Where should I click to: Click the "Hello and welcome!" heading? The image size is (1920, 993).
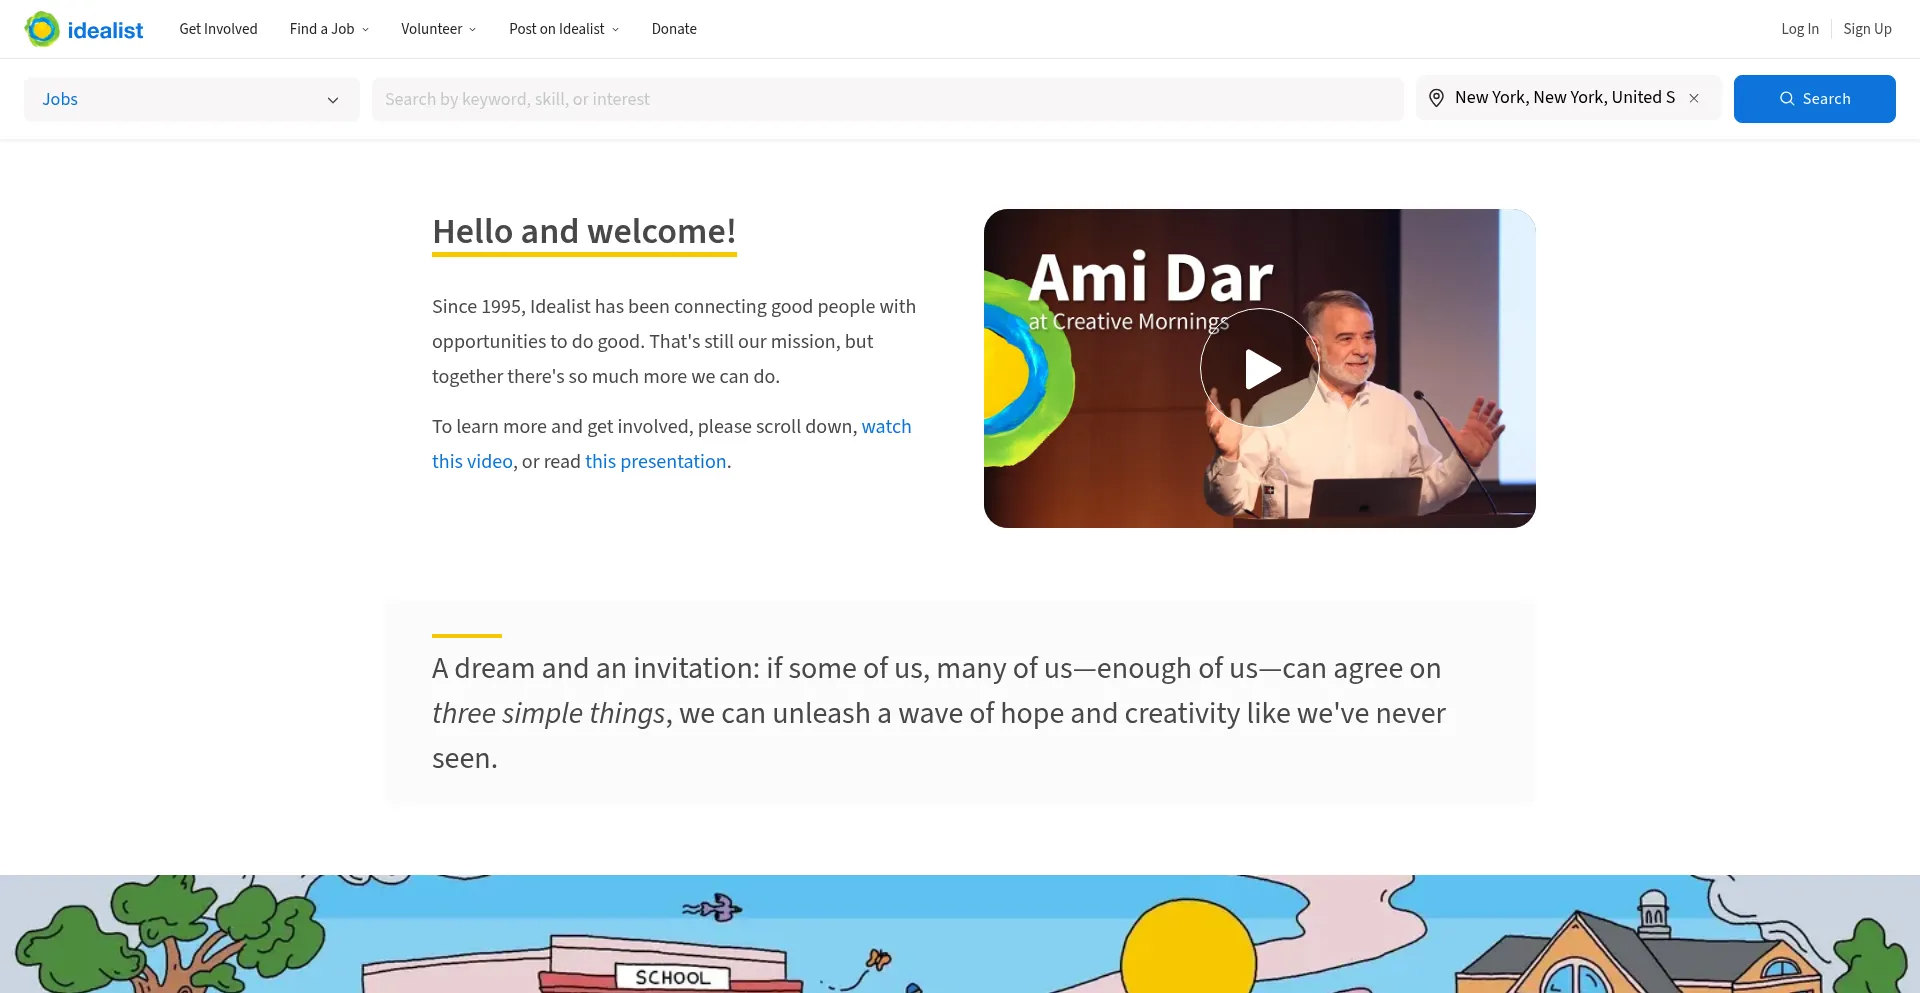584,231
